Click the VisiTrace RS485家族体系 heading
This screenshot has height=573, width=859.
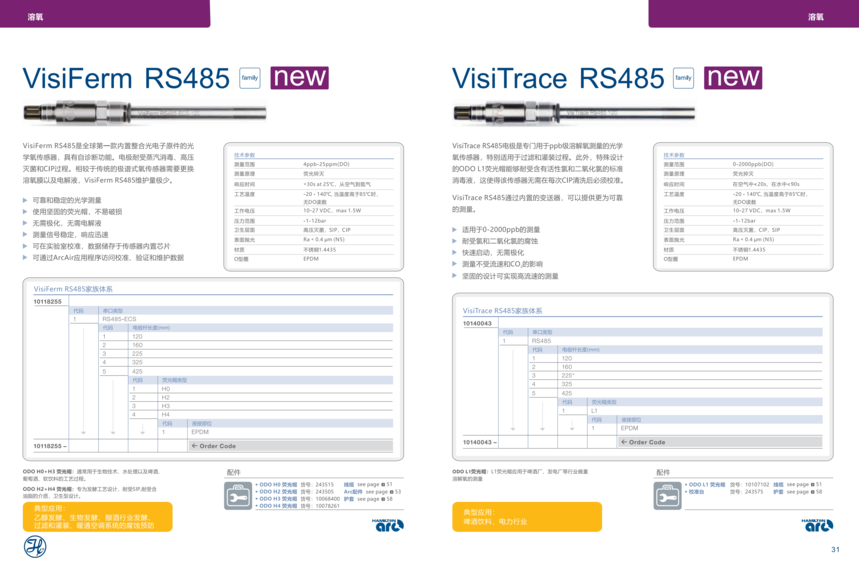click(502, 311)
